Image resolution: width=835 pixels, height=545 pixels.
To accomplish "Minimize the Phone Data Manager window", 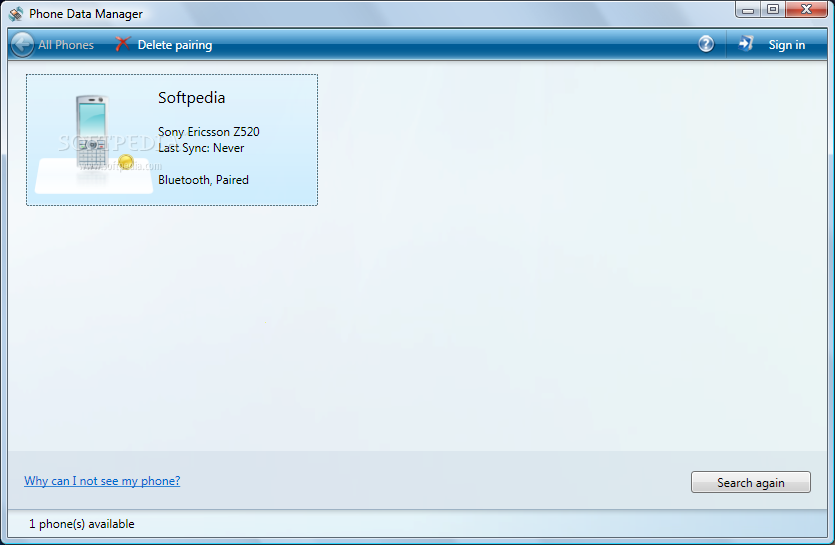I will coord(748,10).
